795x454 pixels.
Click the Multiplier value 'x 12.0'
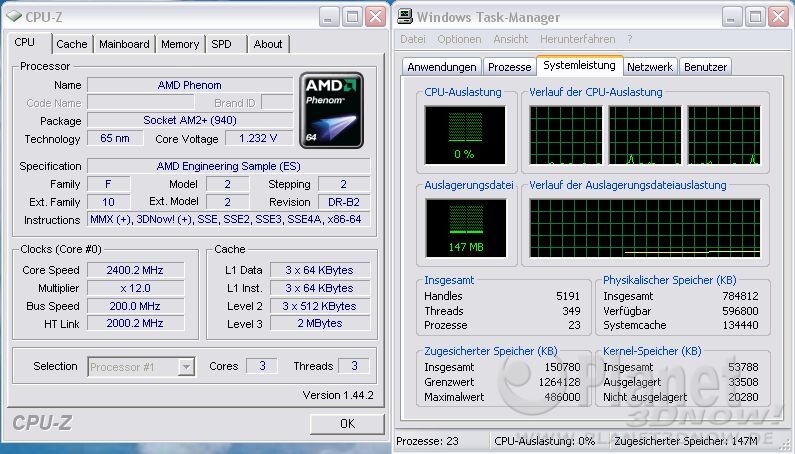pyautogui.click(x=135, y=288)
